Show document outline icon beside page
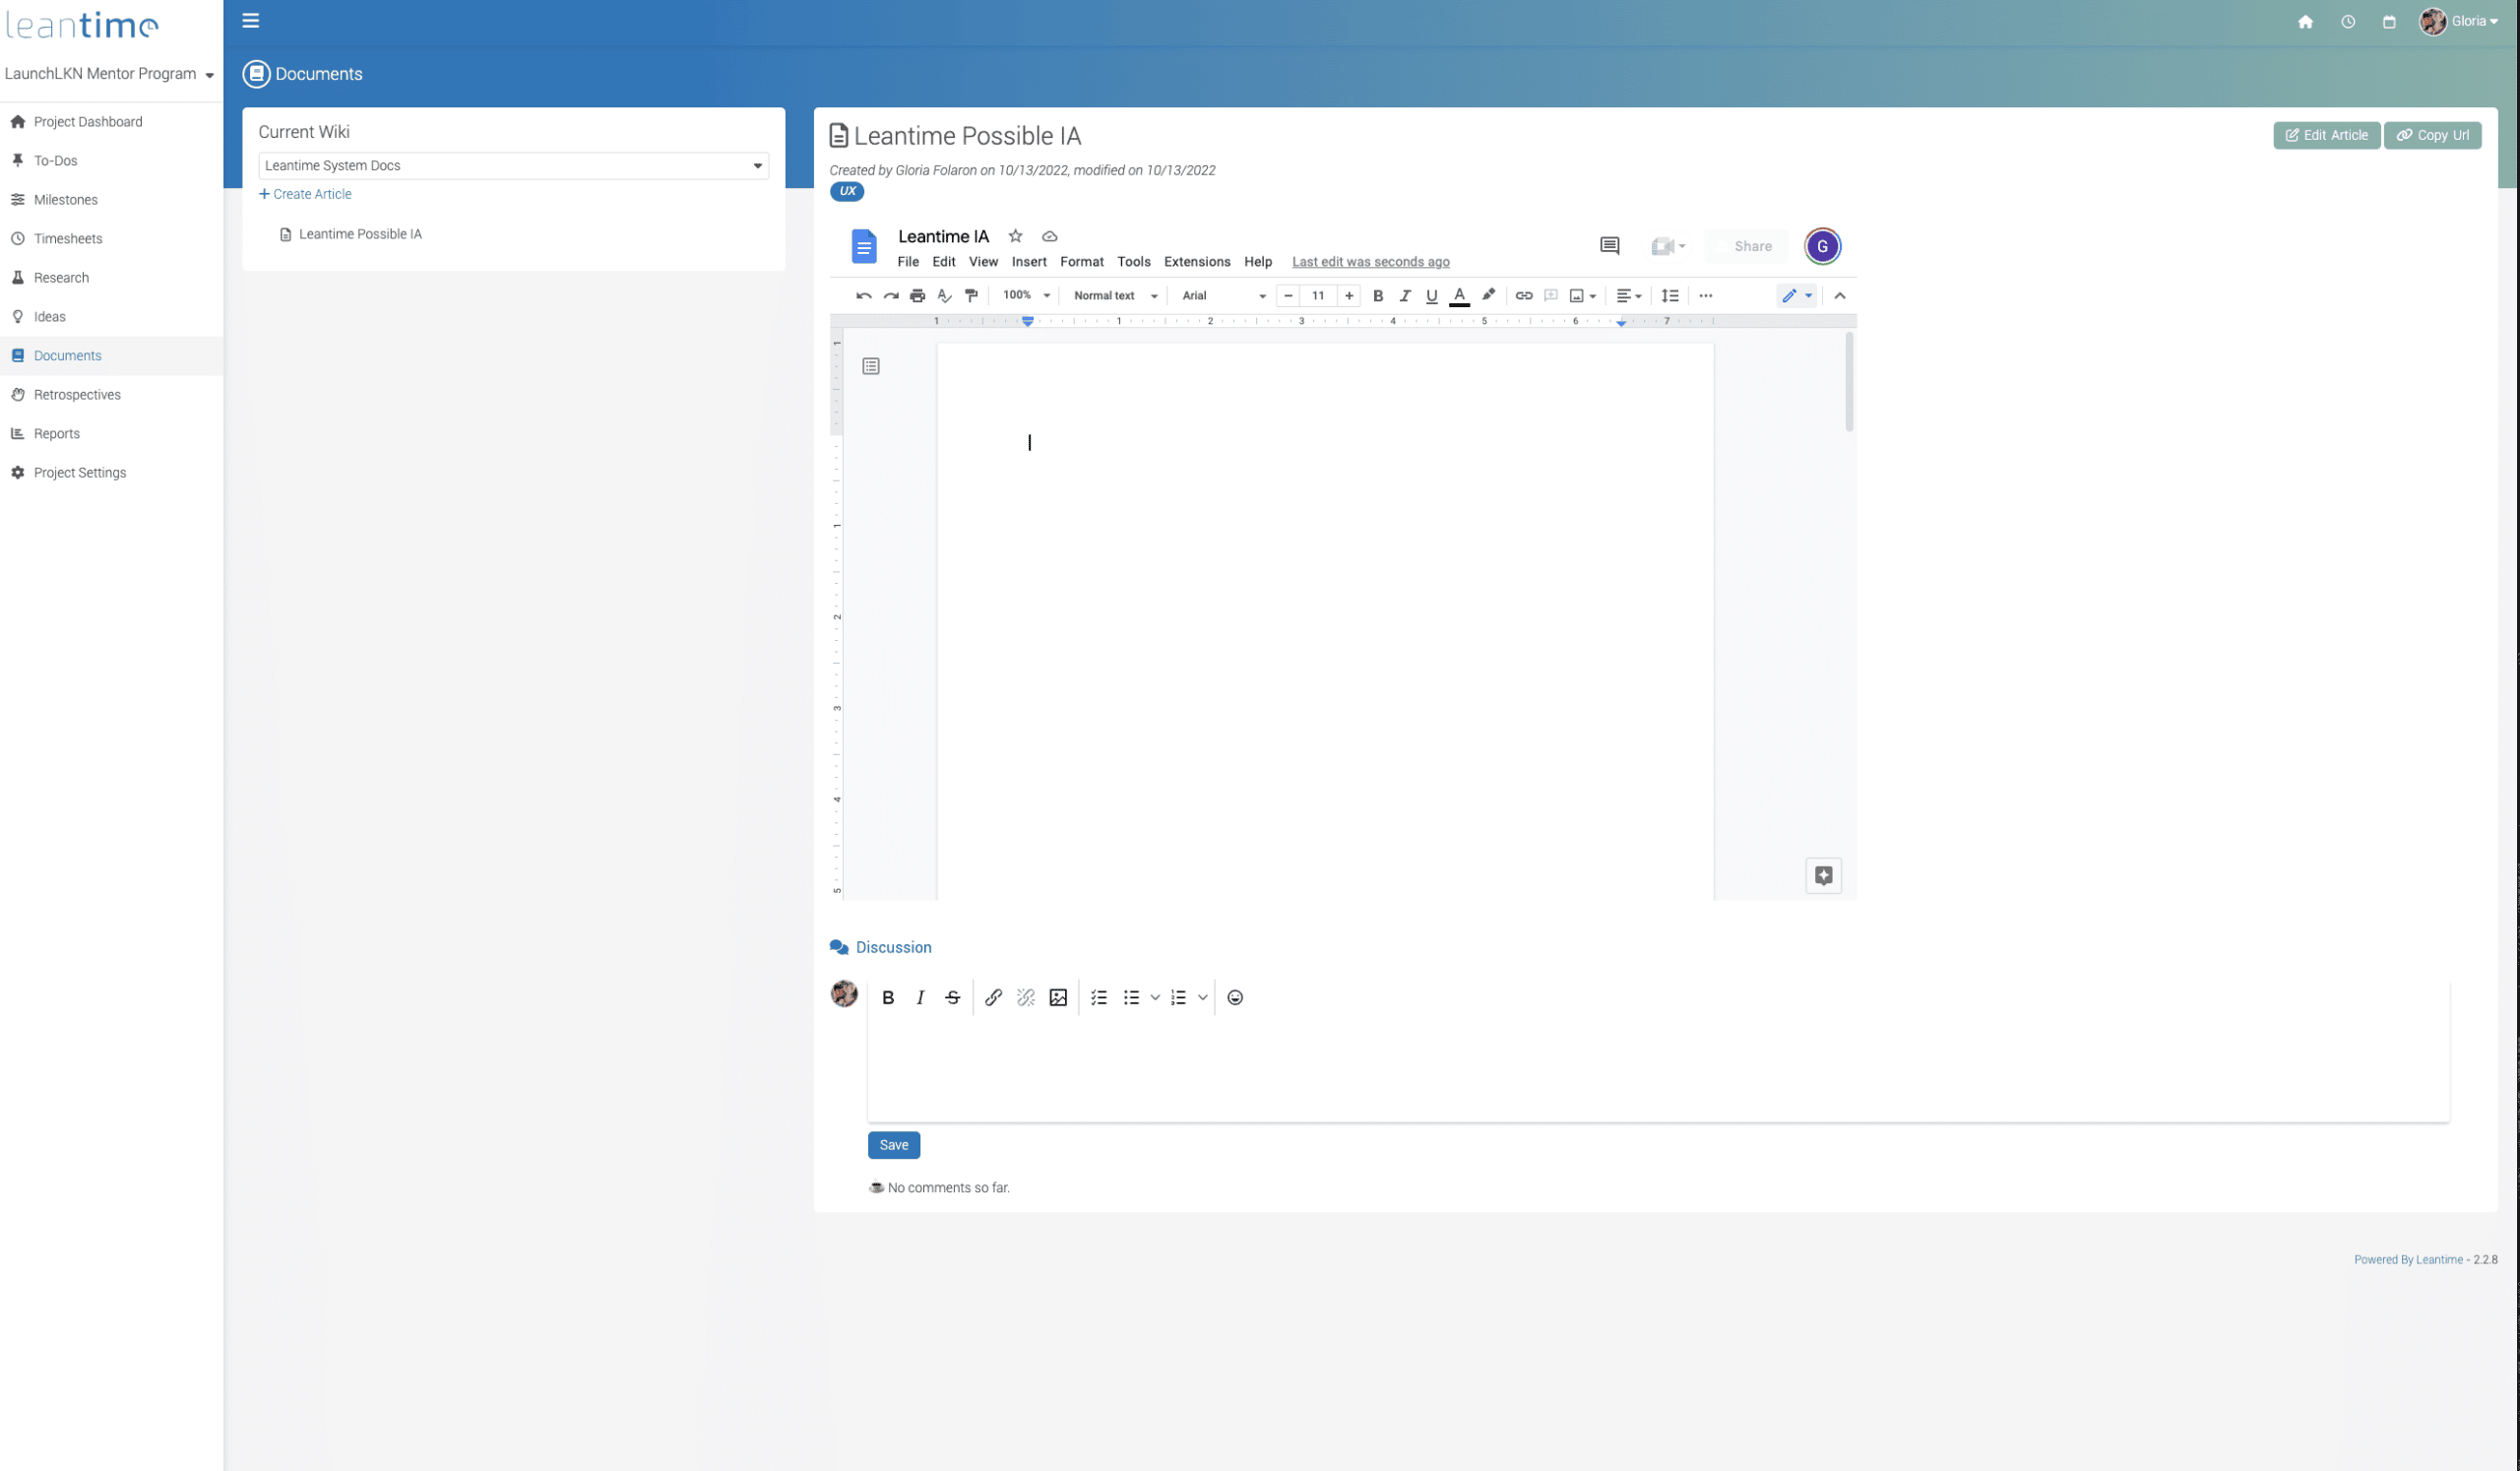Image resolution: width=2520 pixels, height=1471 pixels. click(x=871, y=367)
